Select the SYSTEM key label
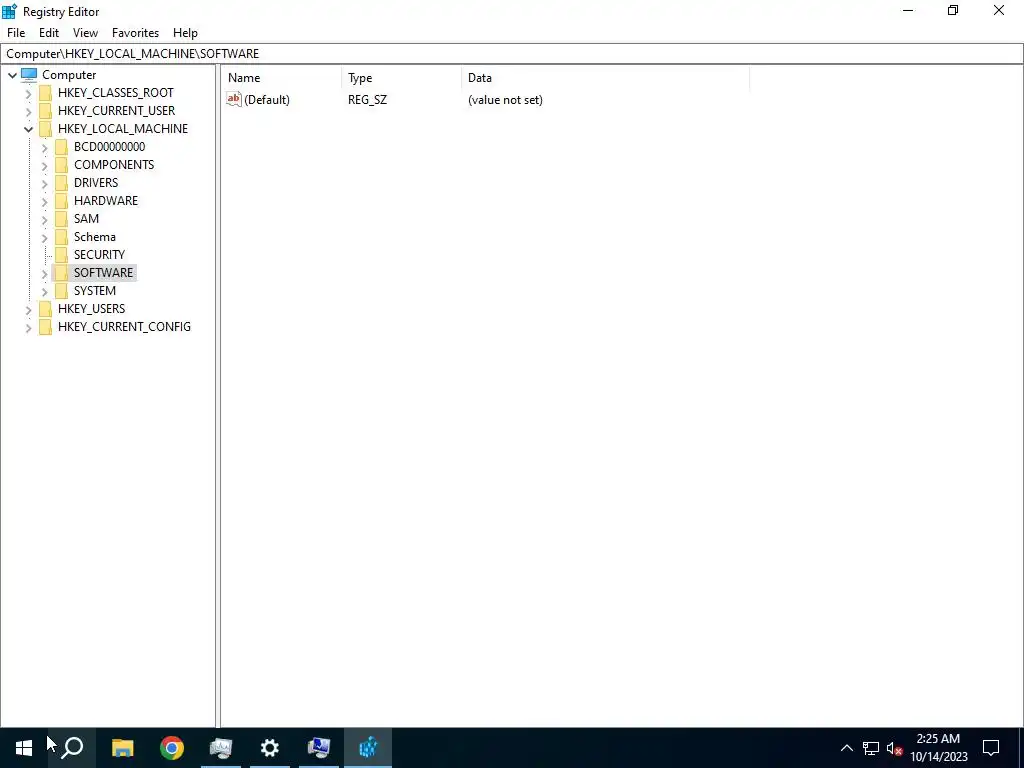The image size is (1024, 768). pyautogui.click(x=95, y=291)
